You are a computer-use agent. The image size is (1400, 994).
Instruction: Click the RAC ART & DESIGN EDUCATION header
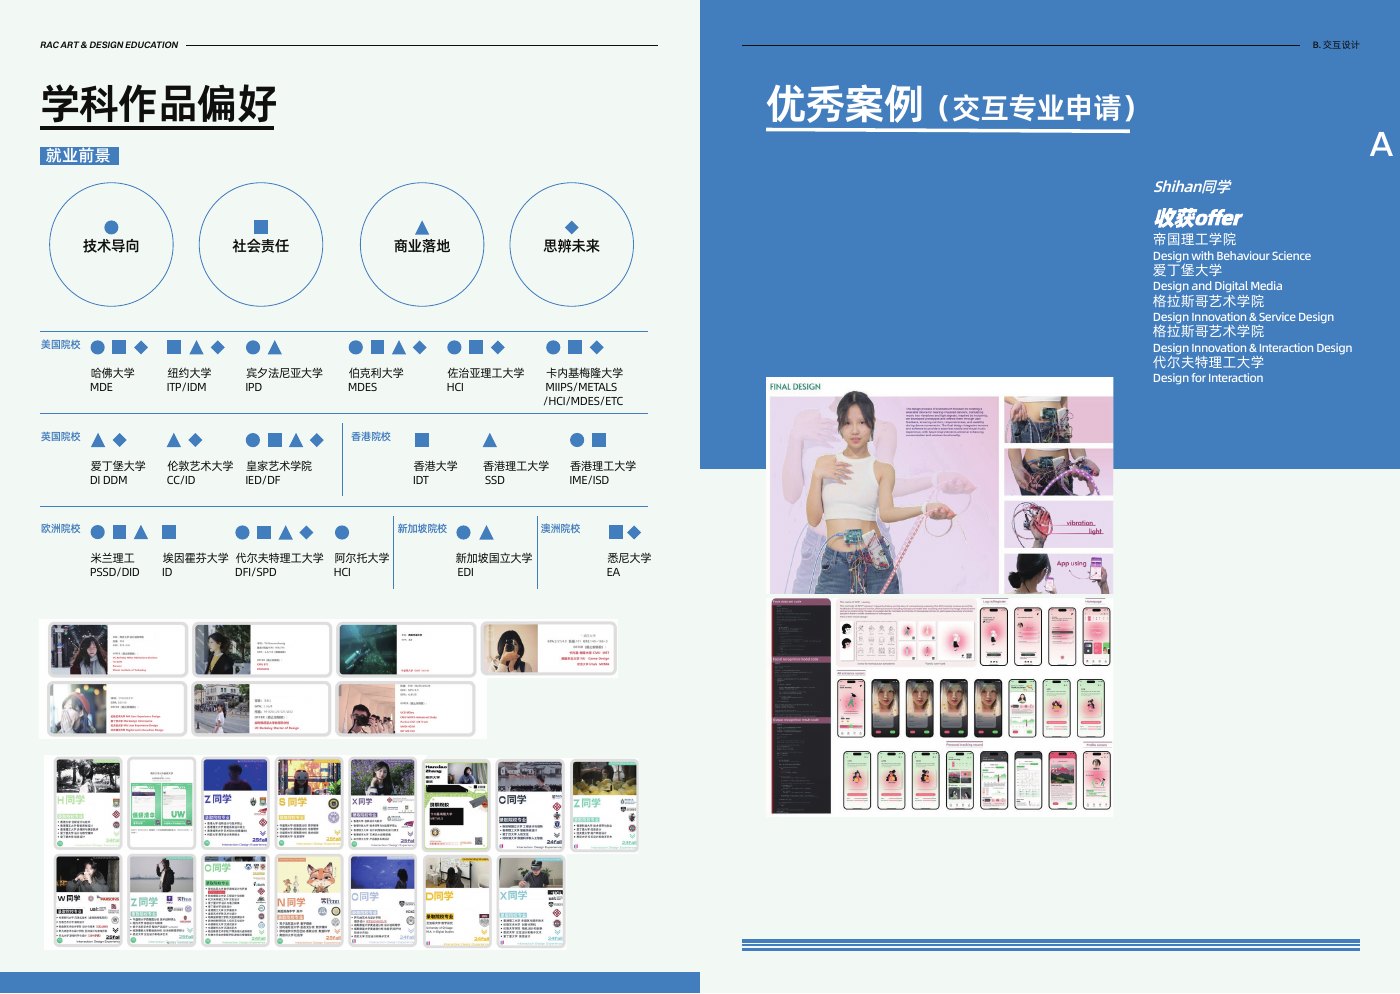109,45
